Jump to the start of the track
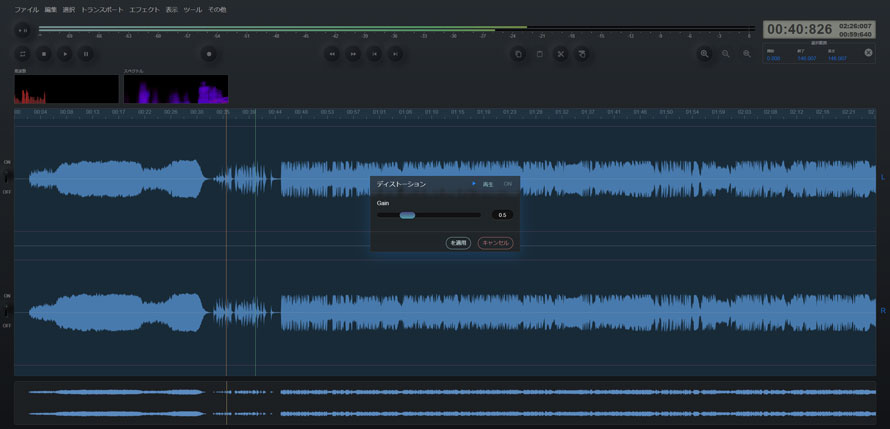890x429 pixels. (374, 54)
